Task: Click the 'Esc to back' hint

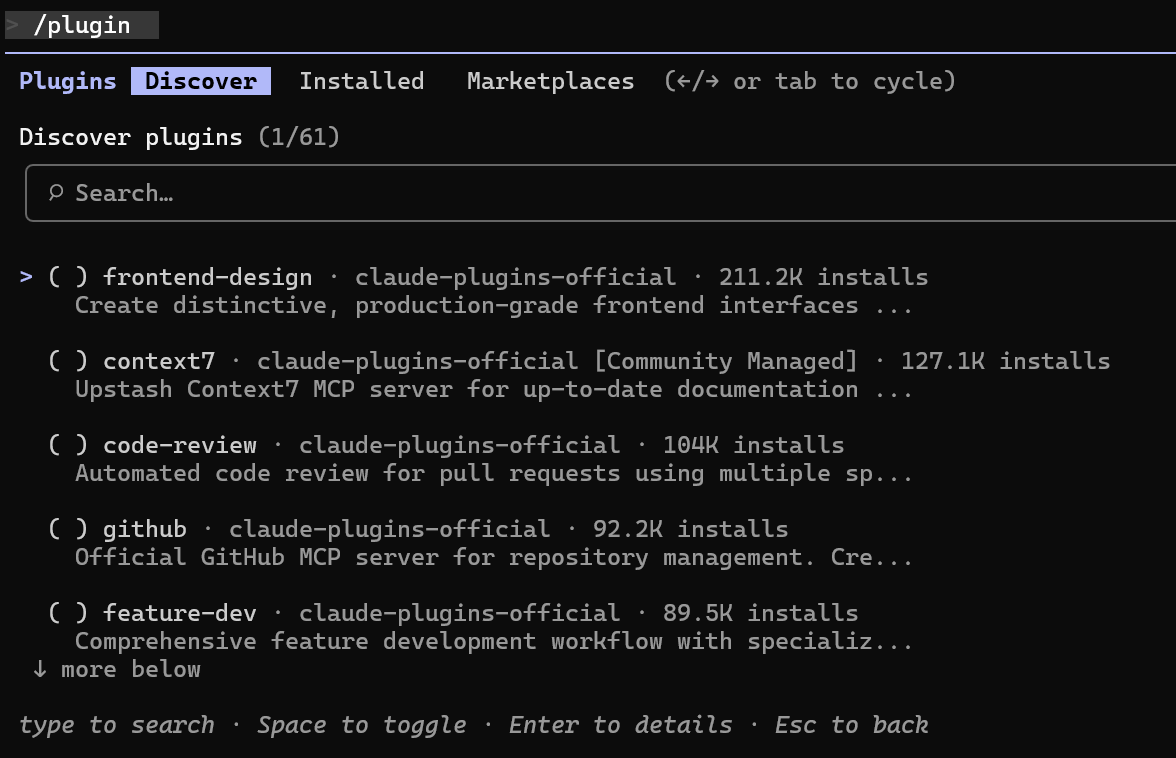Action: [x=851, y=725]
